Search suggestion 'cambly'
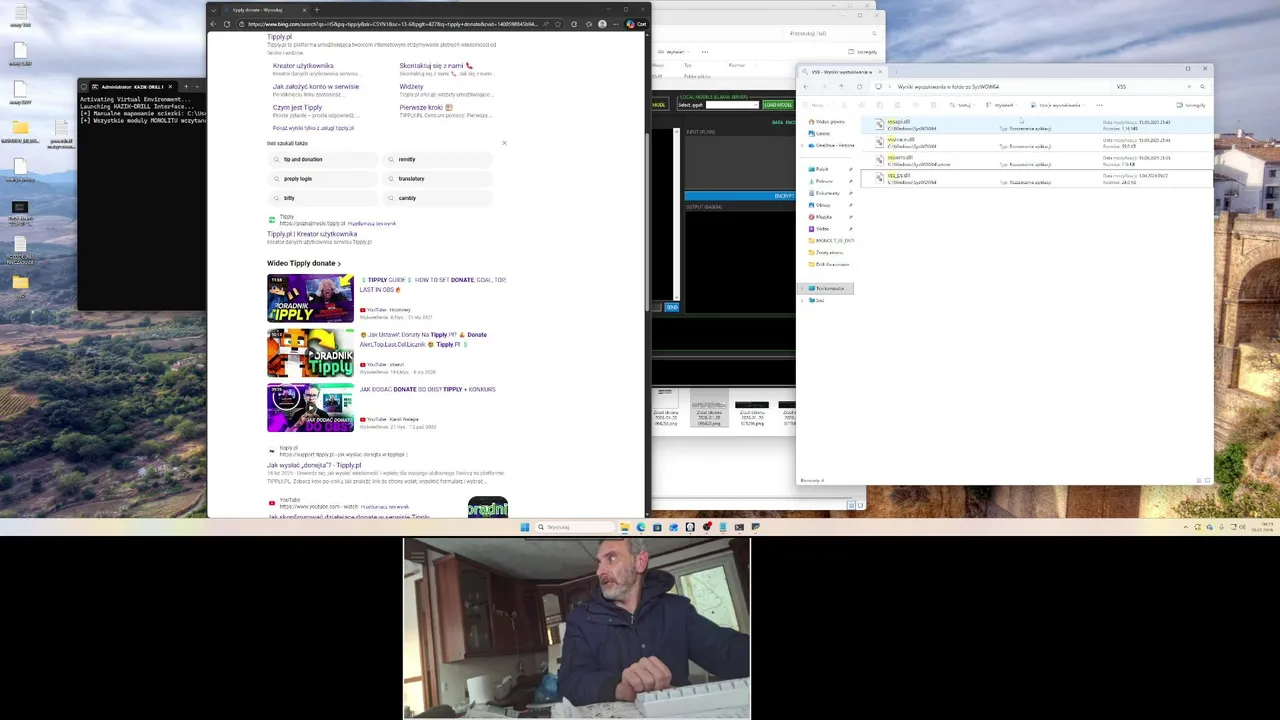 pyautogui.click(x=438, y=198)
